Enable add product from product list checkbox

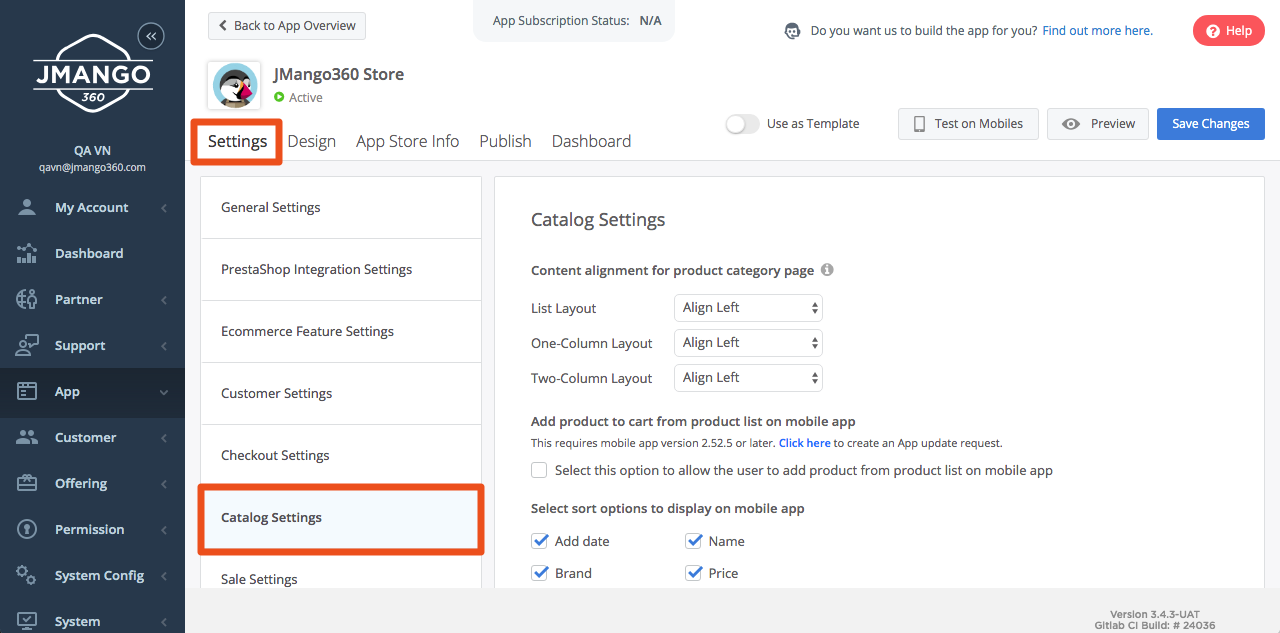[539, 470]
